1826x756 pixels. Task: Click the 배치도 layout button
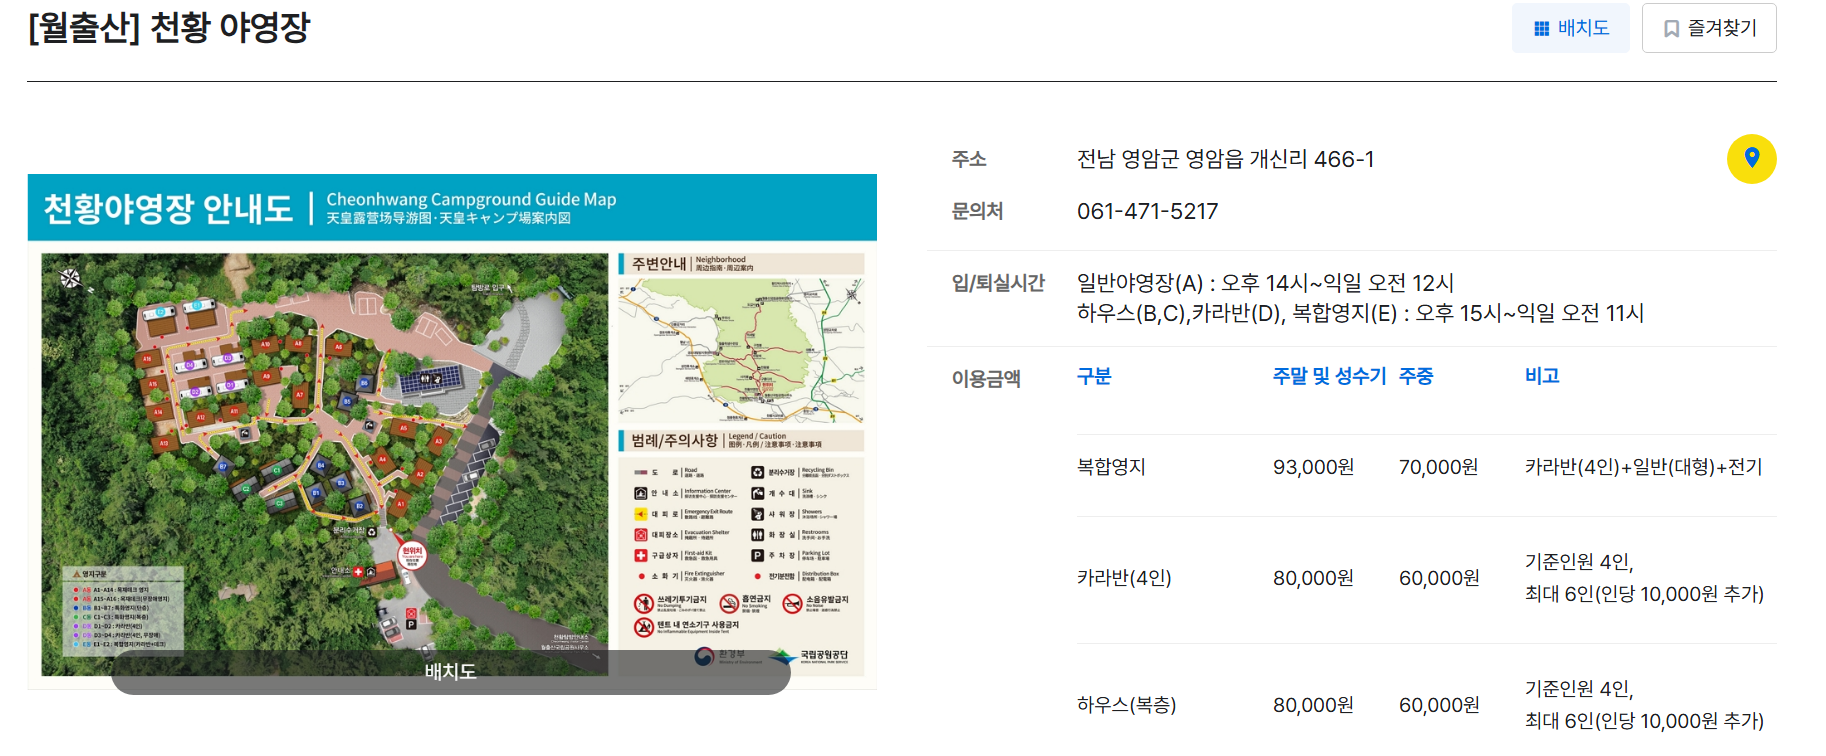point(1570,28)
